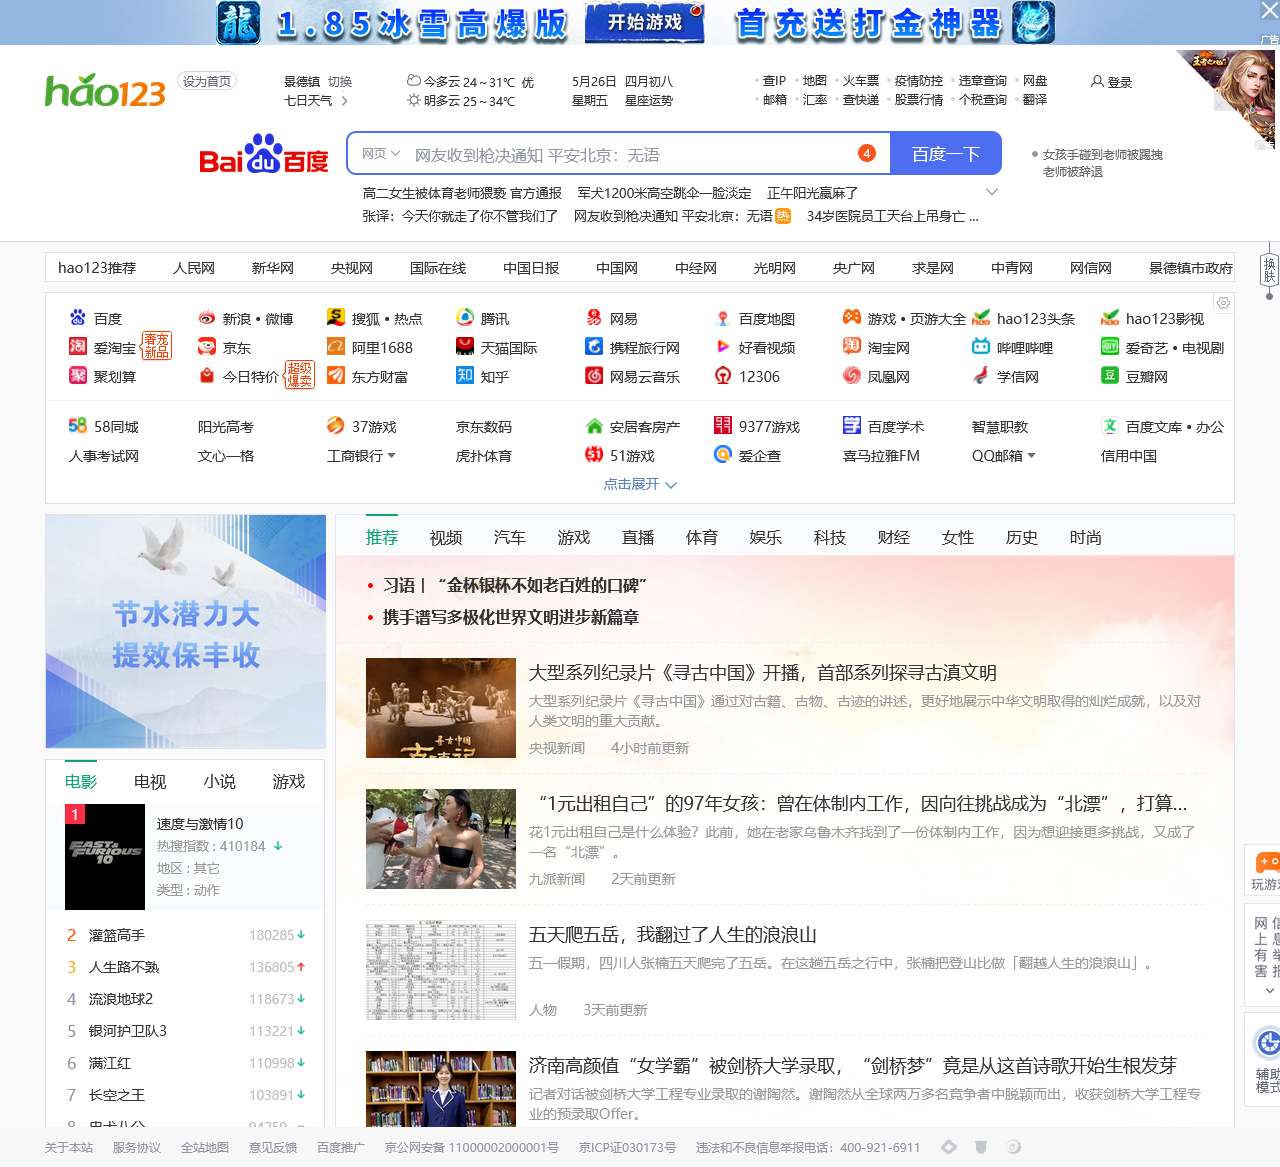The width and height of the screenshot is (1280, 1167).
Task: Open the 银河护卫队3 ranking entry
Action: [x=128, y=1031]
